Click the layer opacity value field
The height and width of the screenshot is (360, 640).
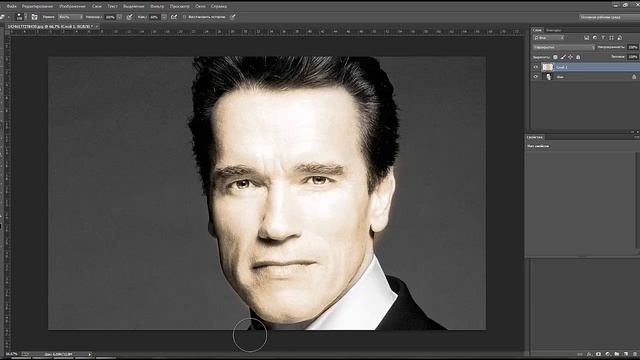[x=633, y=47]
